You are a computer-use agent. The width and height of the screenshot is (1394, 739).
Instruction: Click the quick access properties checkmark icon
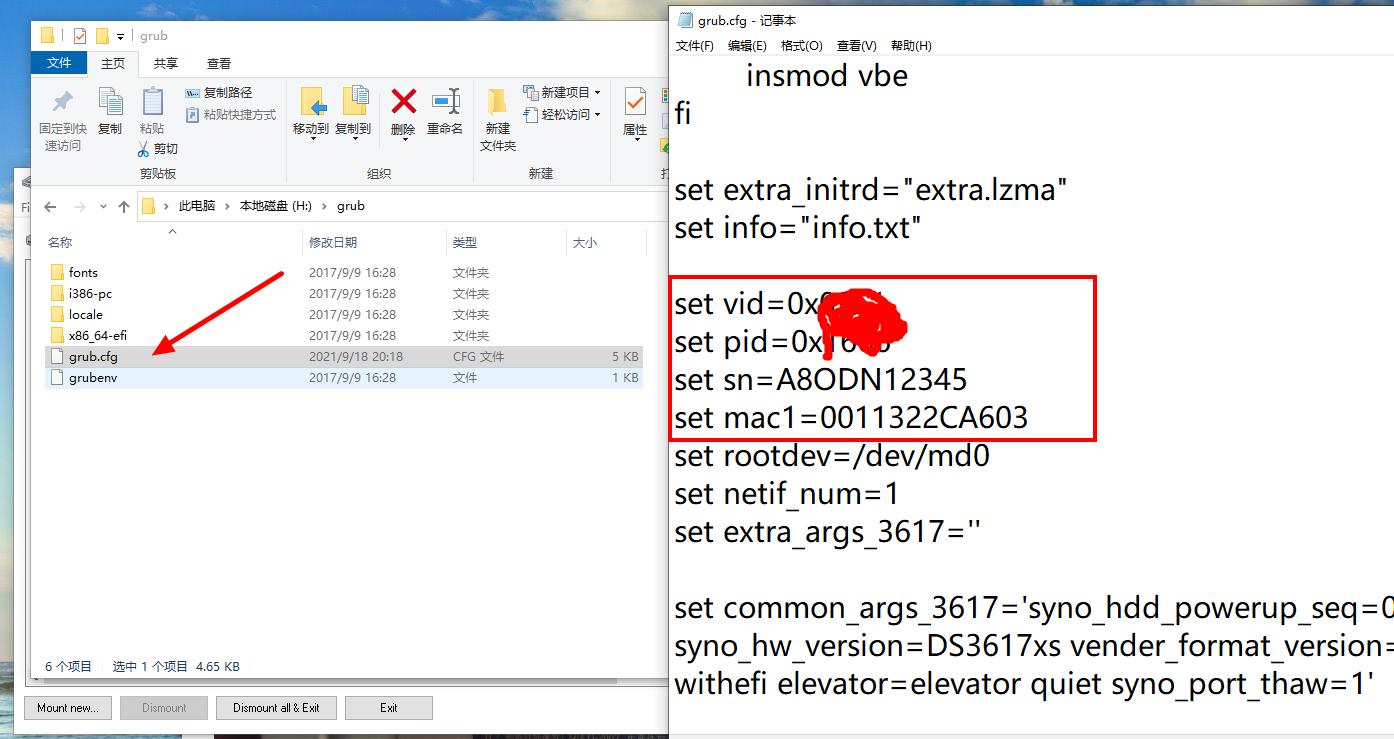[x=79, y=36]
